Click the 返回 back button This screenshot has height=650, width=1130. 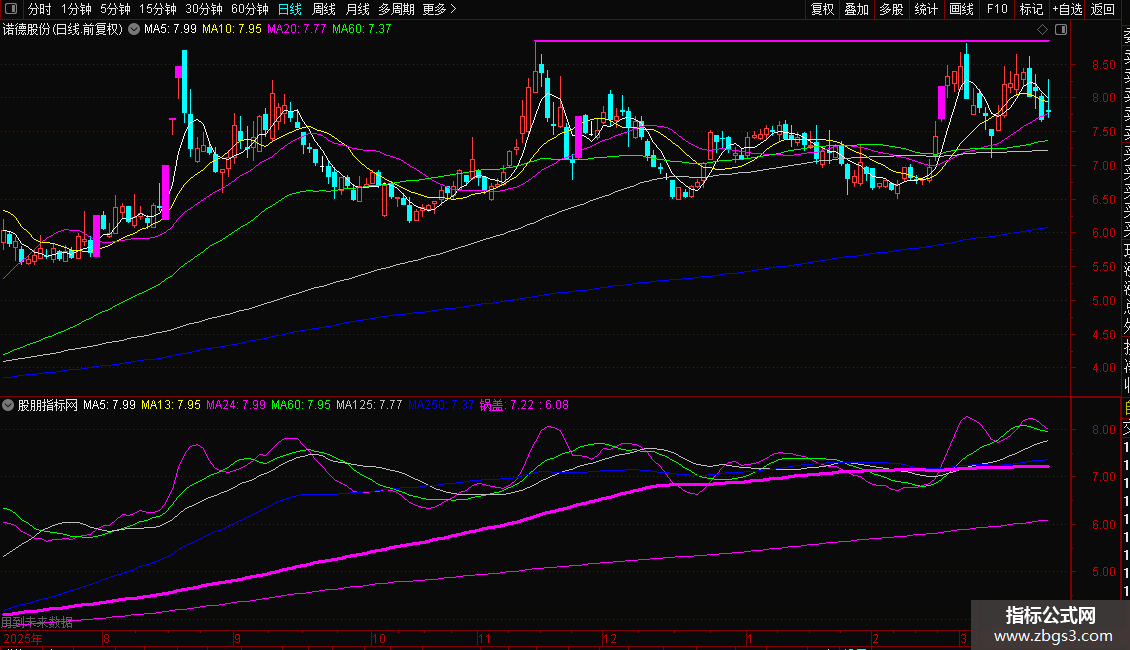[1103, 9]
